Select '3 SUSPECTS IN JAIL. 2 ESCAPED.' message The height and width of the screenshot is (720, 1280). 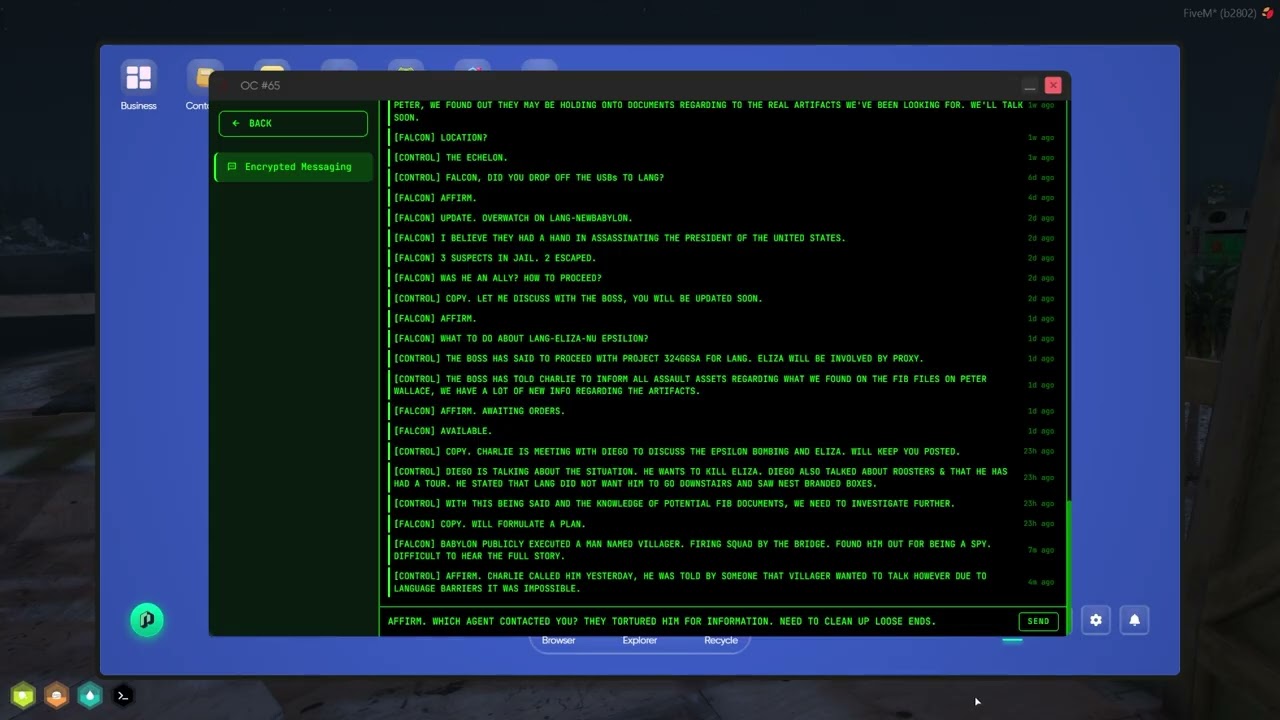722,258
